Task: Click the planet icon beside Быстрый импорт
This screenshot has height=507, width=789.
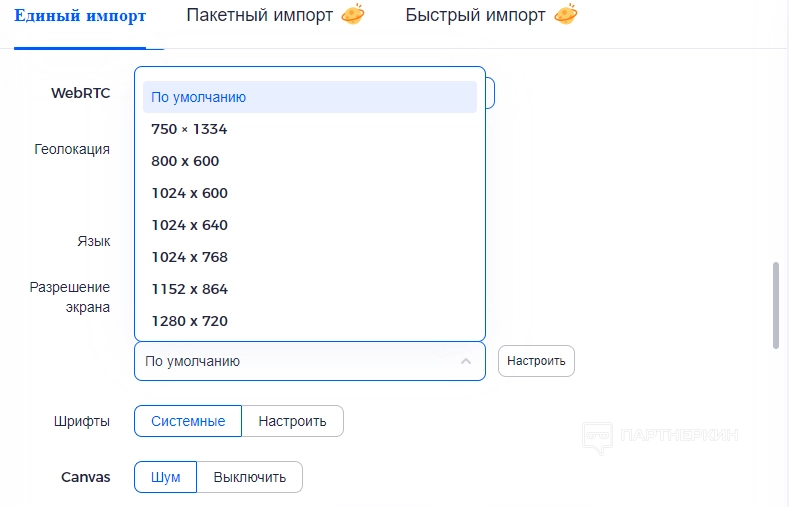Action: 566,15
